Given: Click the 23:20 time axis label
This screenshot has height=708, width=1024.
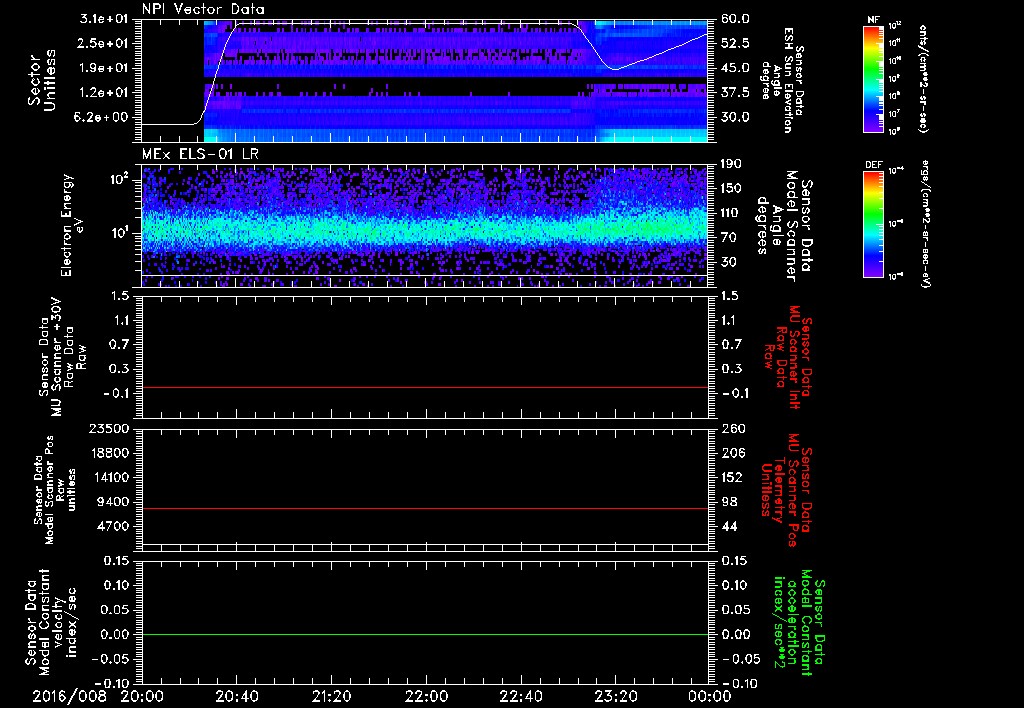Looking at the screenshot, I should [x=615, y=696].
